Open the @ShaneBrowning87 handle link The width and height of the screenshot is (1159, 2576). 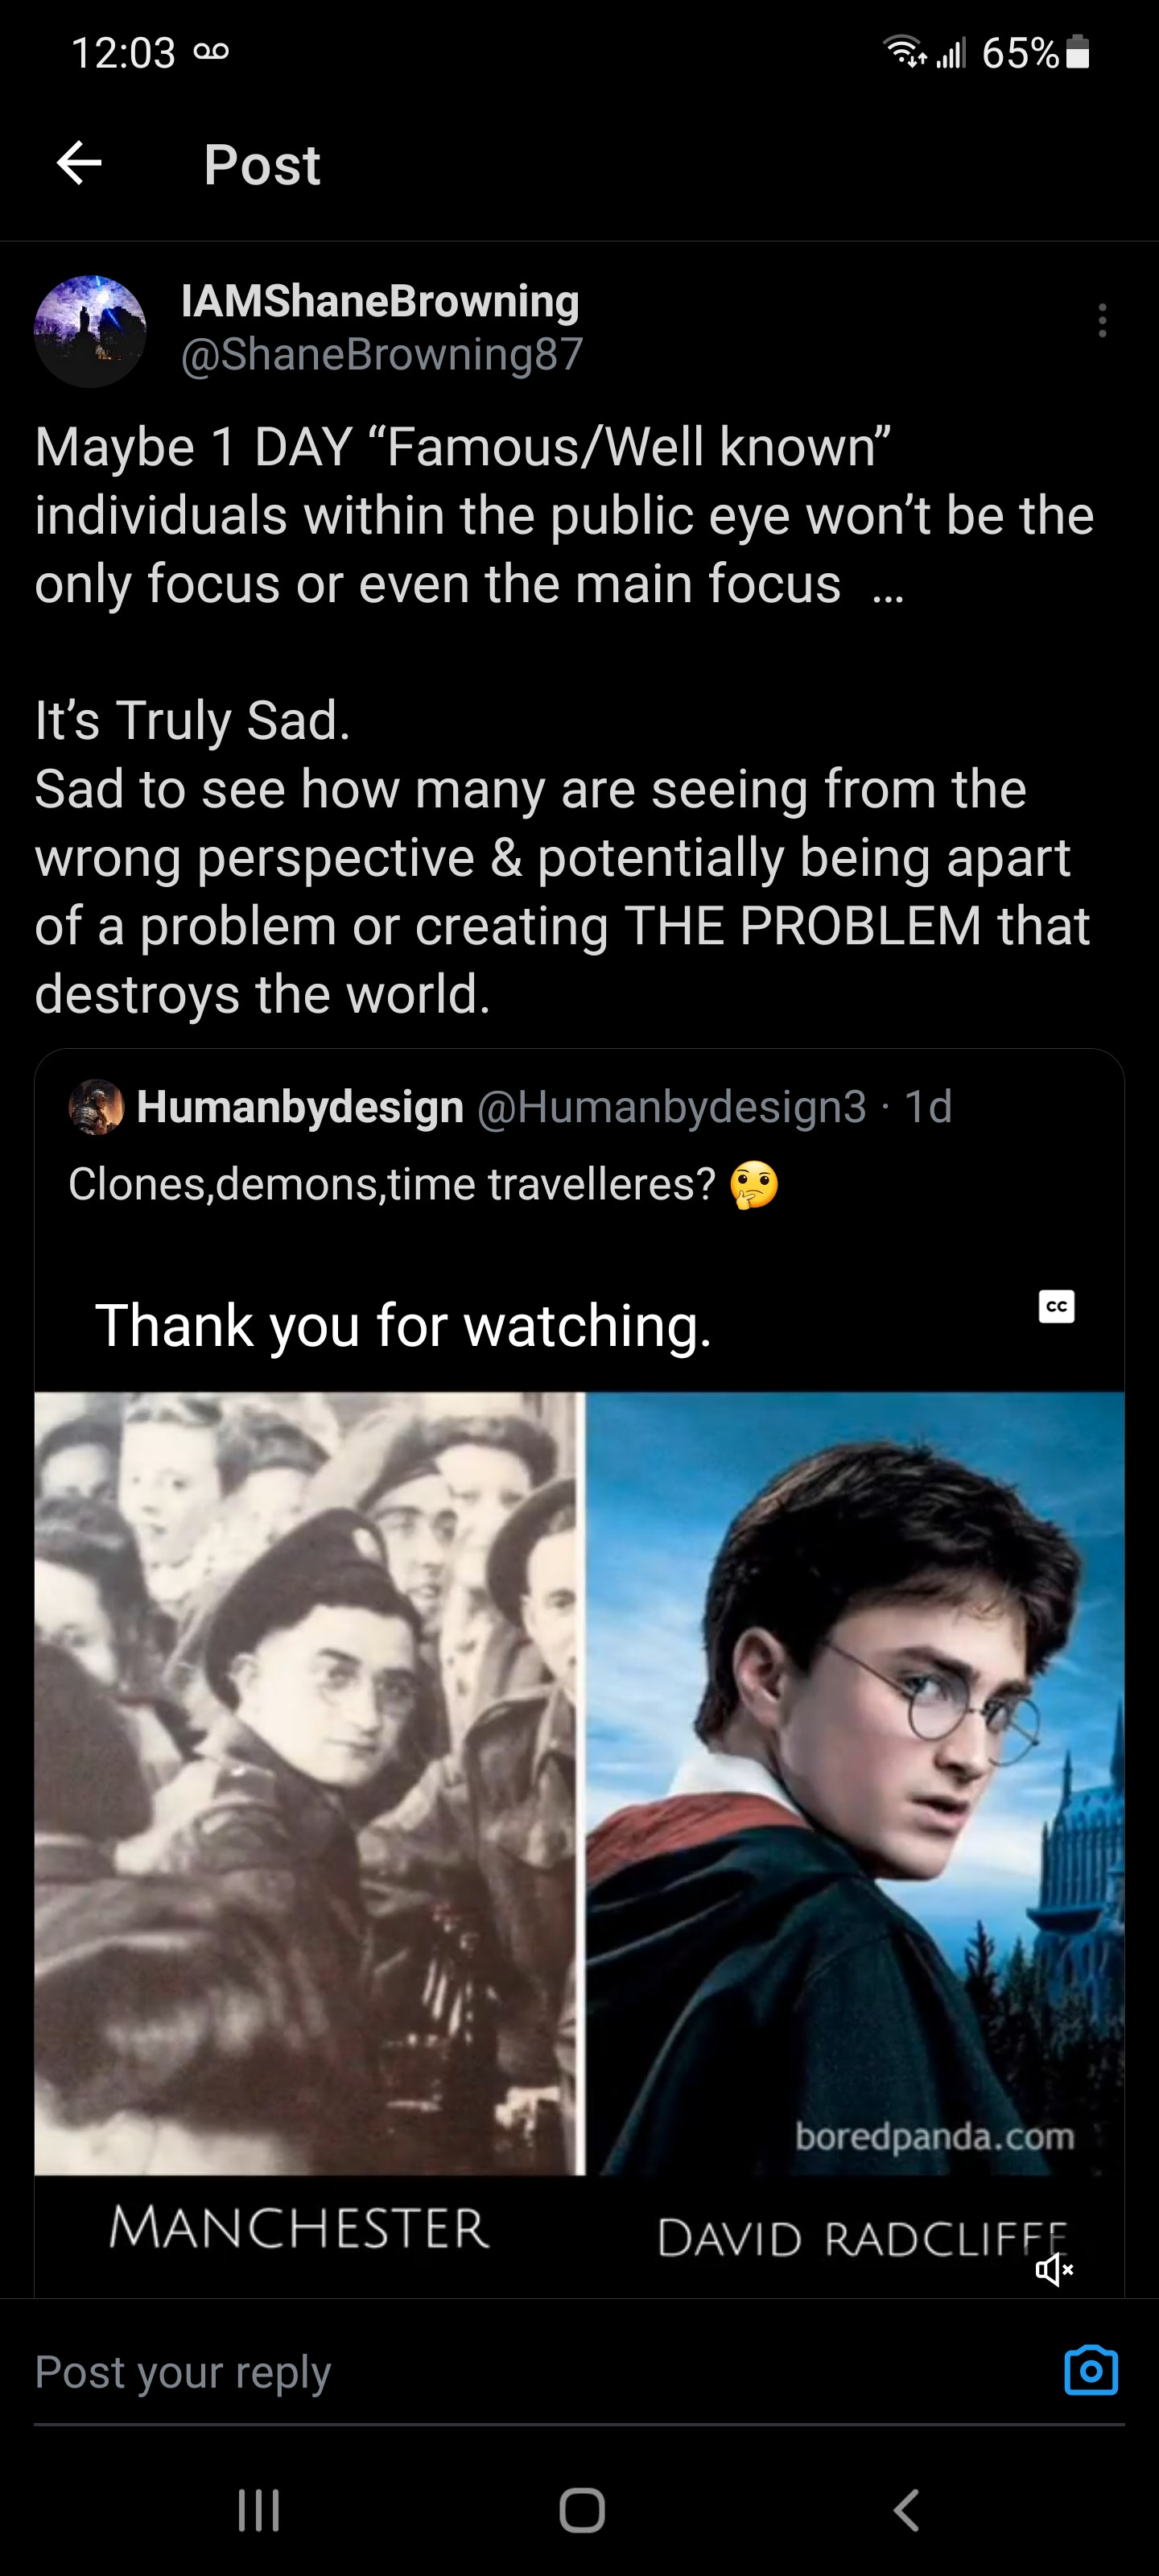pos(382,354)
